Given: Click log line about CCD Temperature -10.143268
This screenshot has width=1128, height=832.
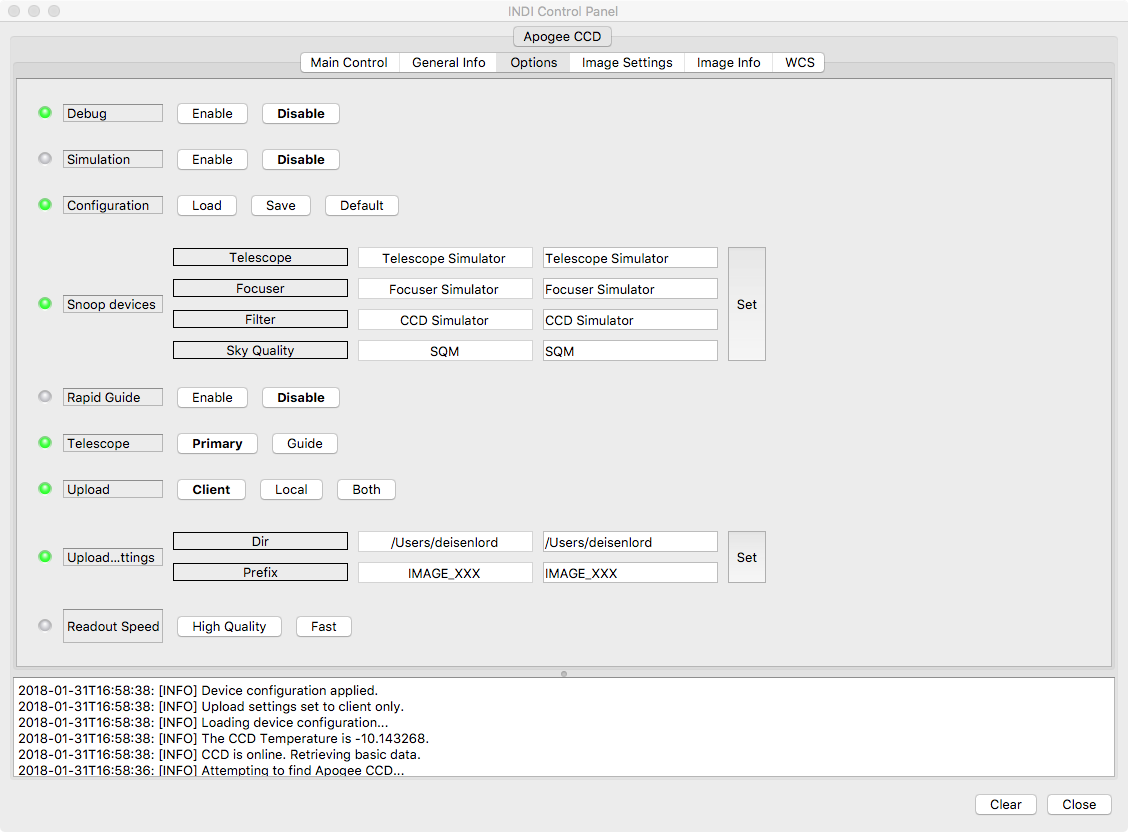Looking at the screenshot, I should click(224, 738).
